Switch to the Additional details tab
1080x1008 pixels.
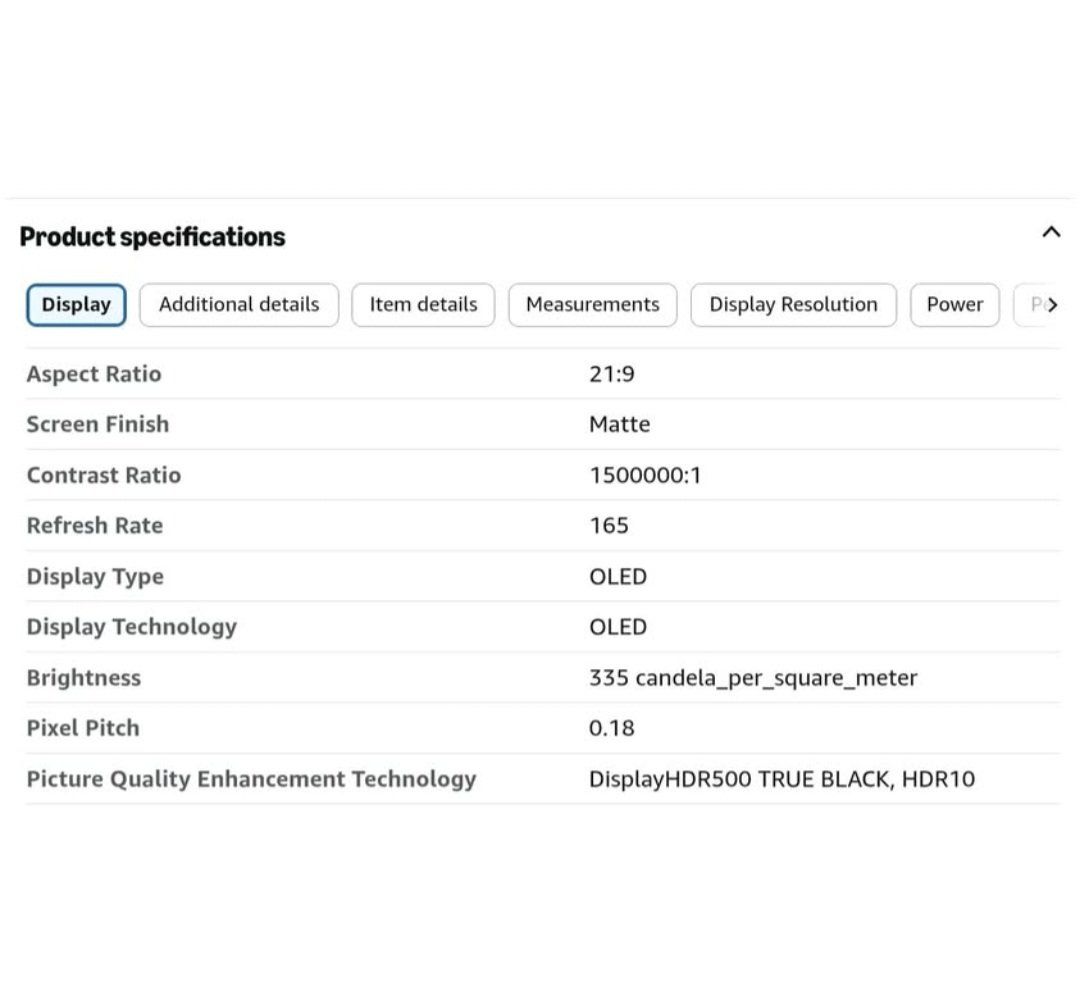pos(239,305)
